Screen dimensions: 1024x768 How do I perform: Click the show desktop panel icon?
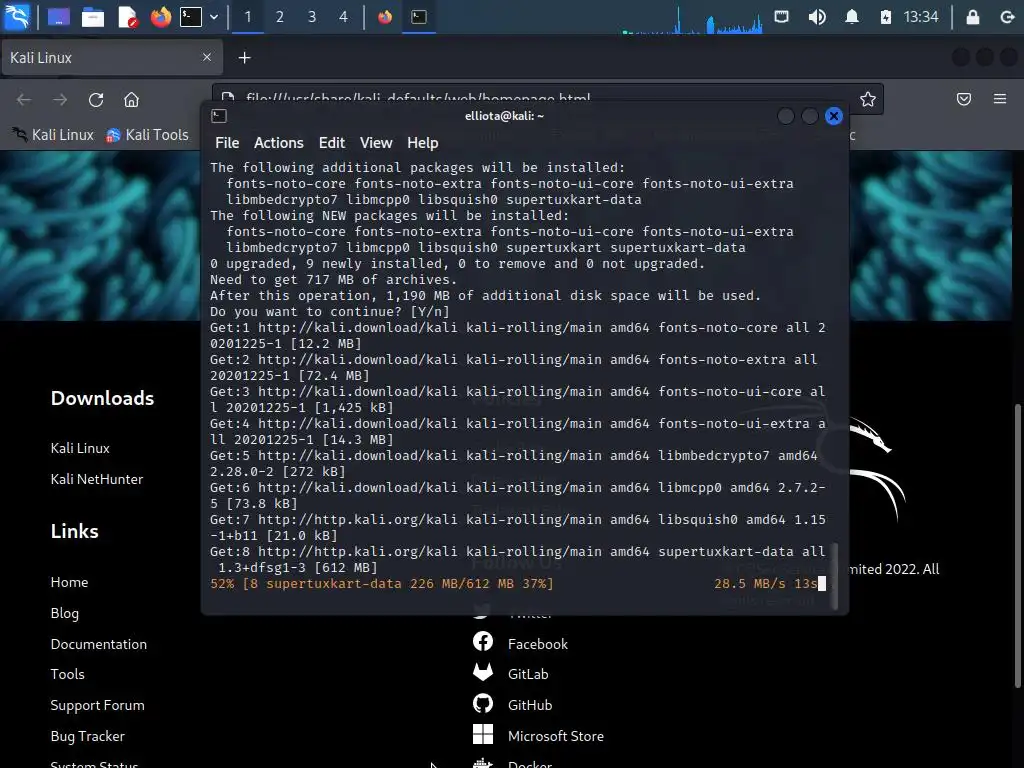59,16
